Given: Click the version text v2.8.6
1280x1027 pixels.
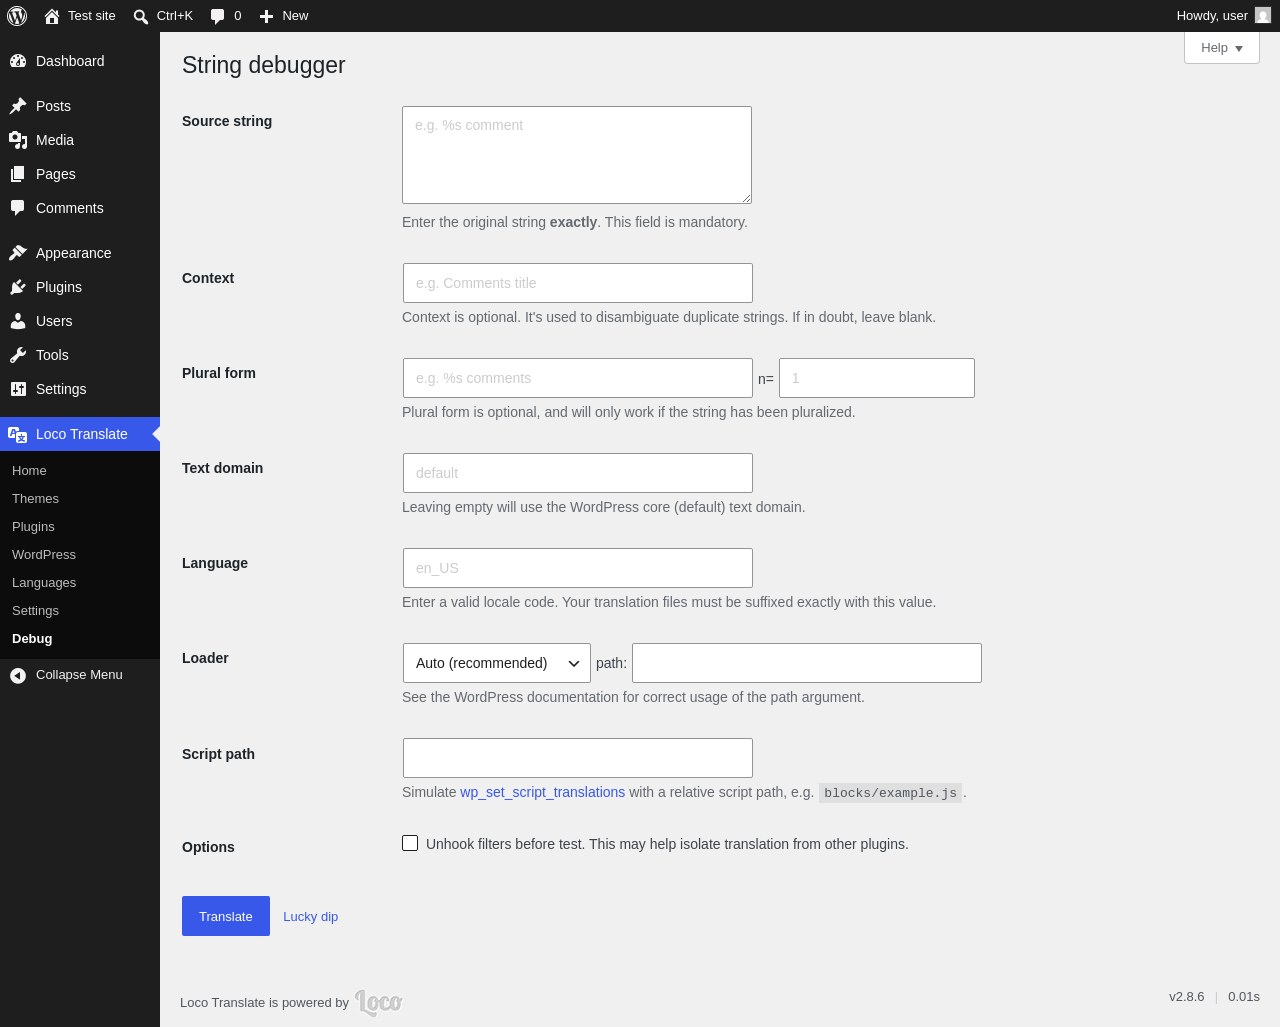Looking at the screenshot, I should click(x=1187, y=996).
